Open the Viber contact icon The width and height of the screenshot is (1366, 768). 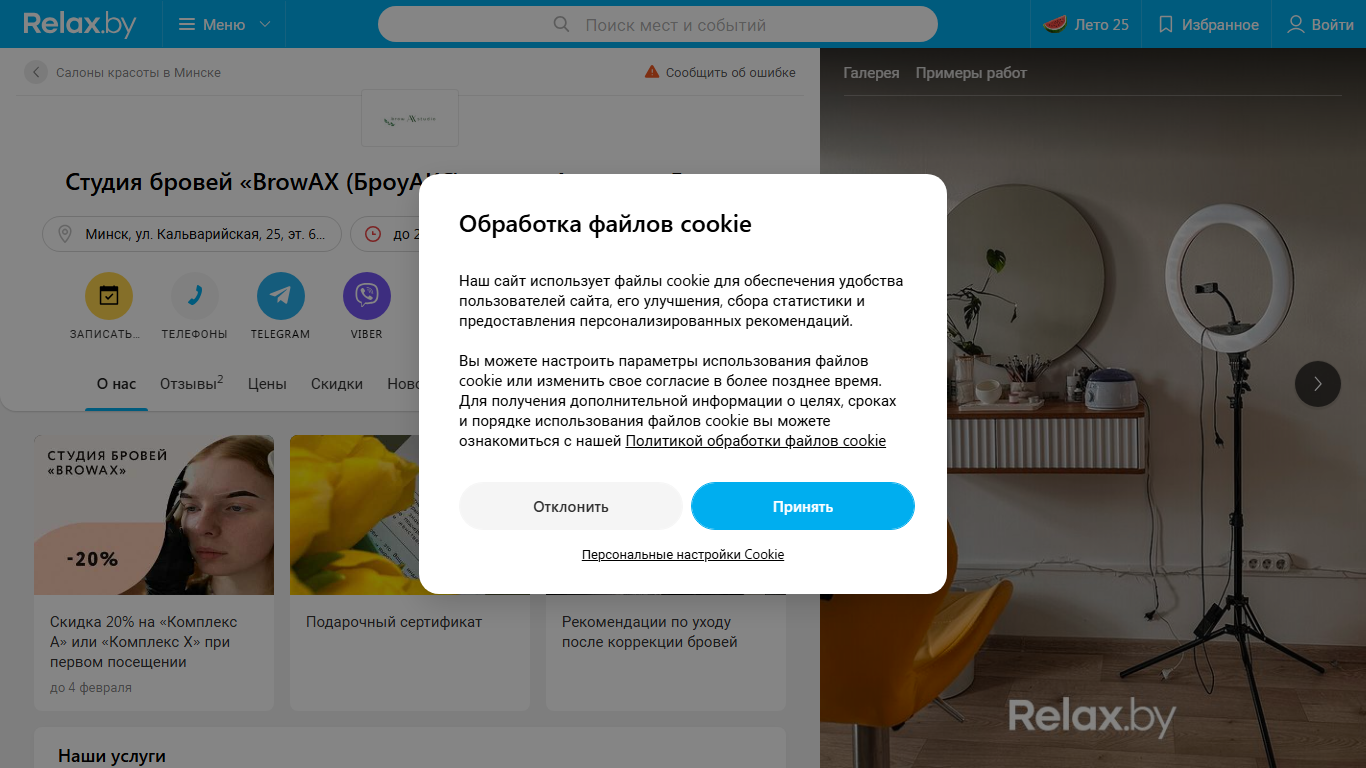tap(367, 296)
